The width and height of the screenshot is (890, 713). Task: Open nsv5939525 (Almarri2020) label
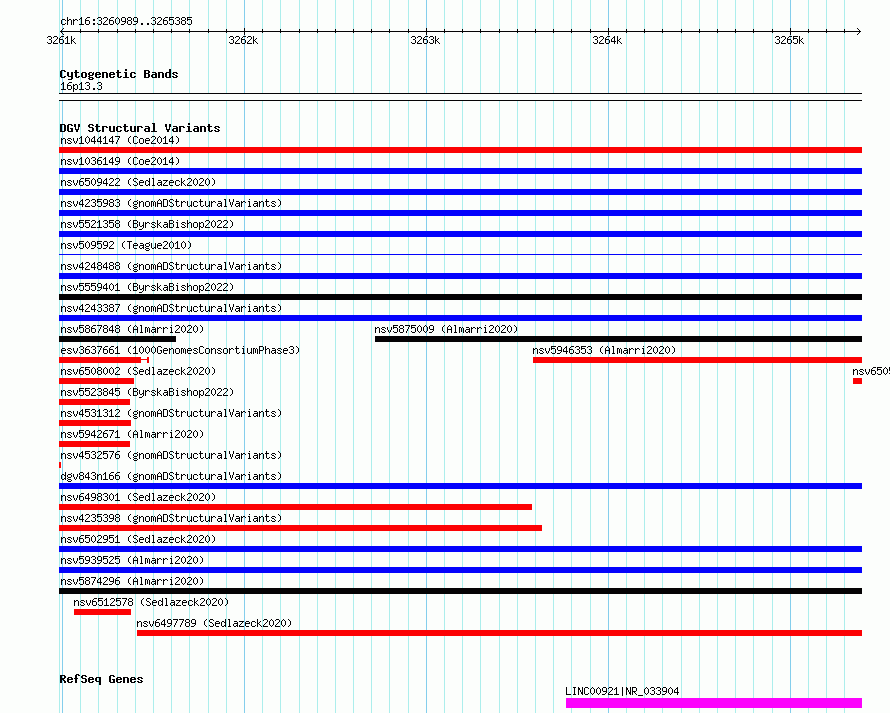[x=132, y=560]
